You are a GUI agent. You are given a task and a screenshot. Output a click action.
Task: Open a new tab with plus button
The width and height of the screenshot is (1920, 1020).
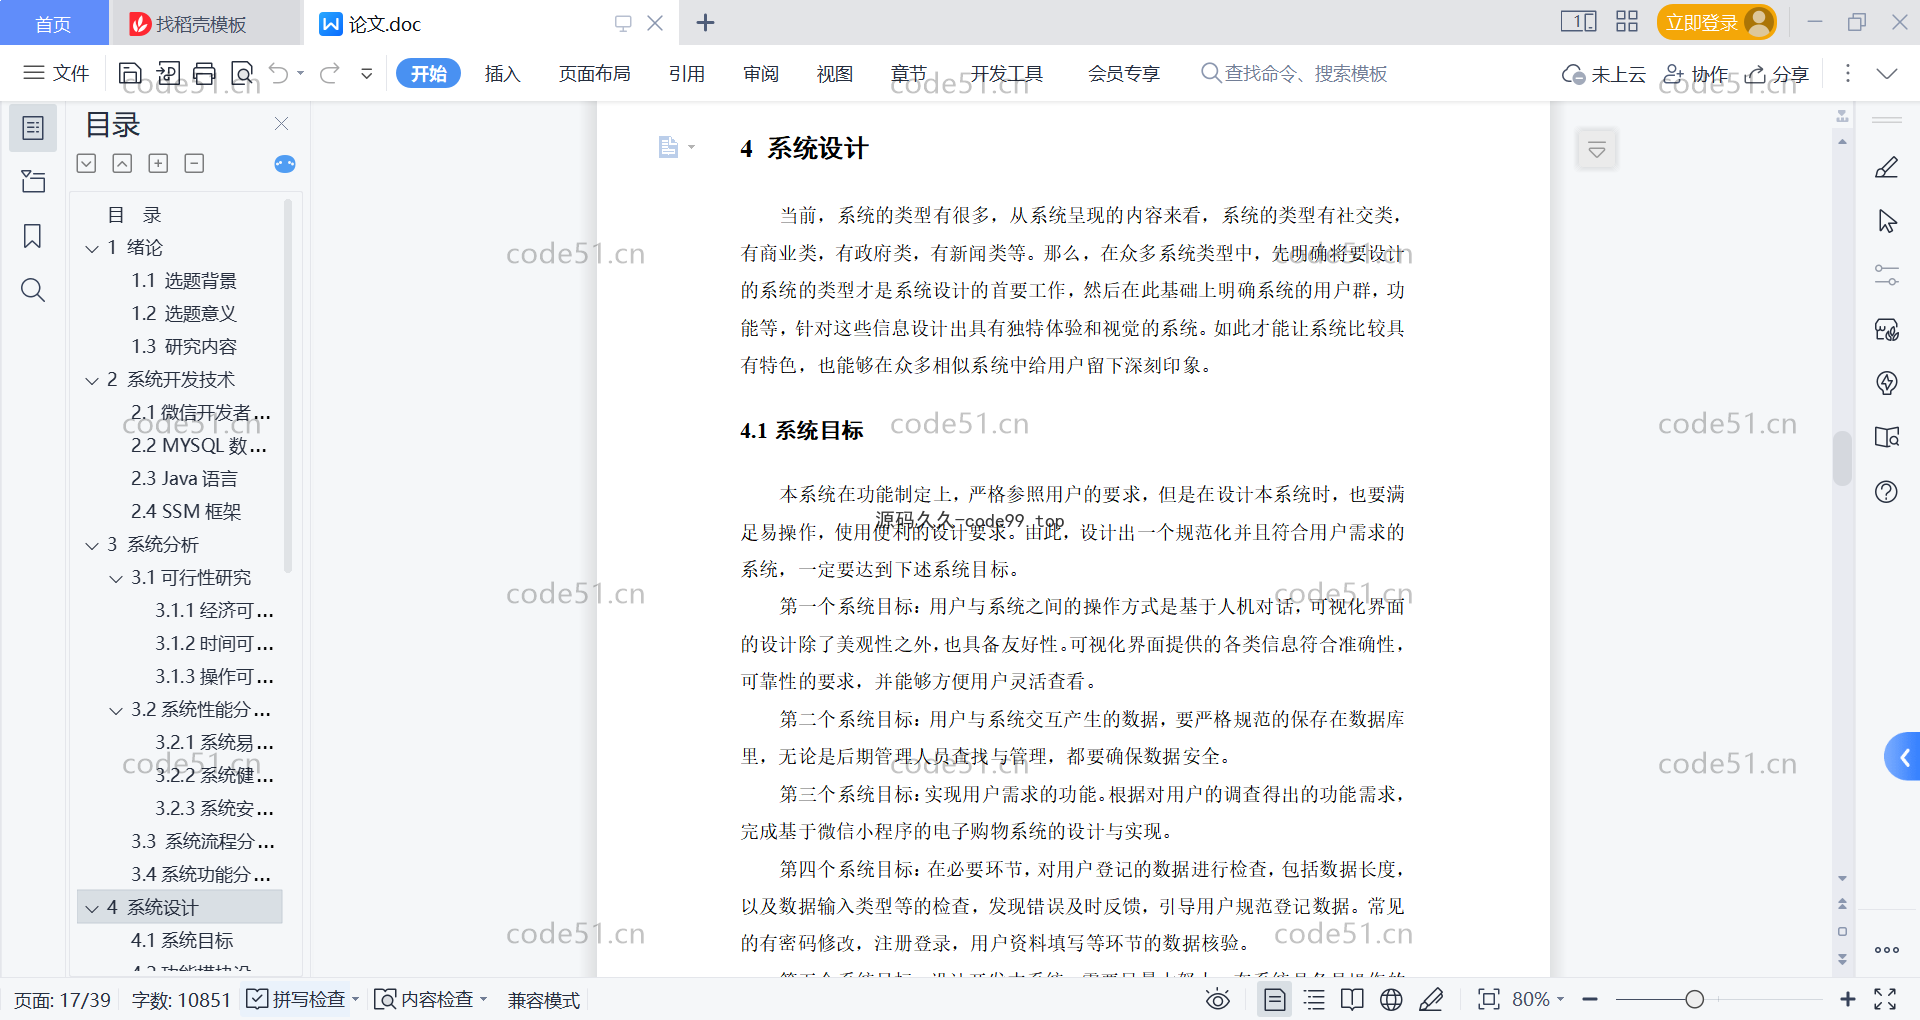(x=705, y=23)
